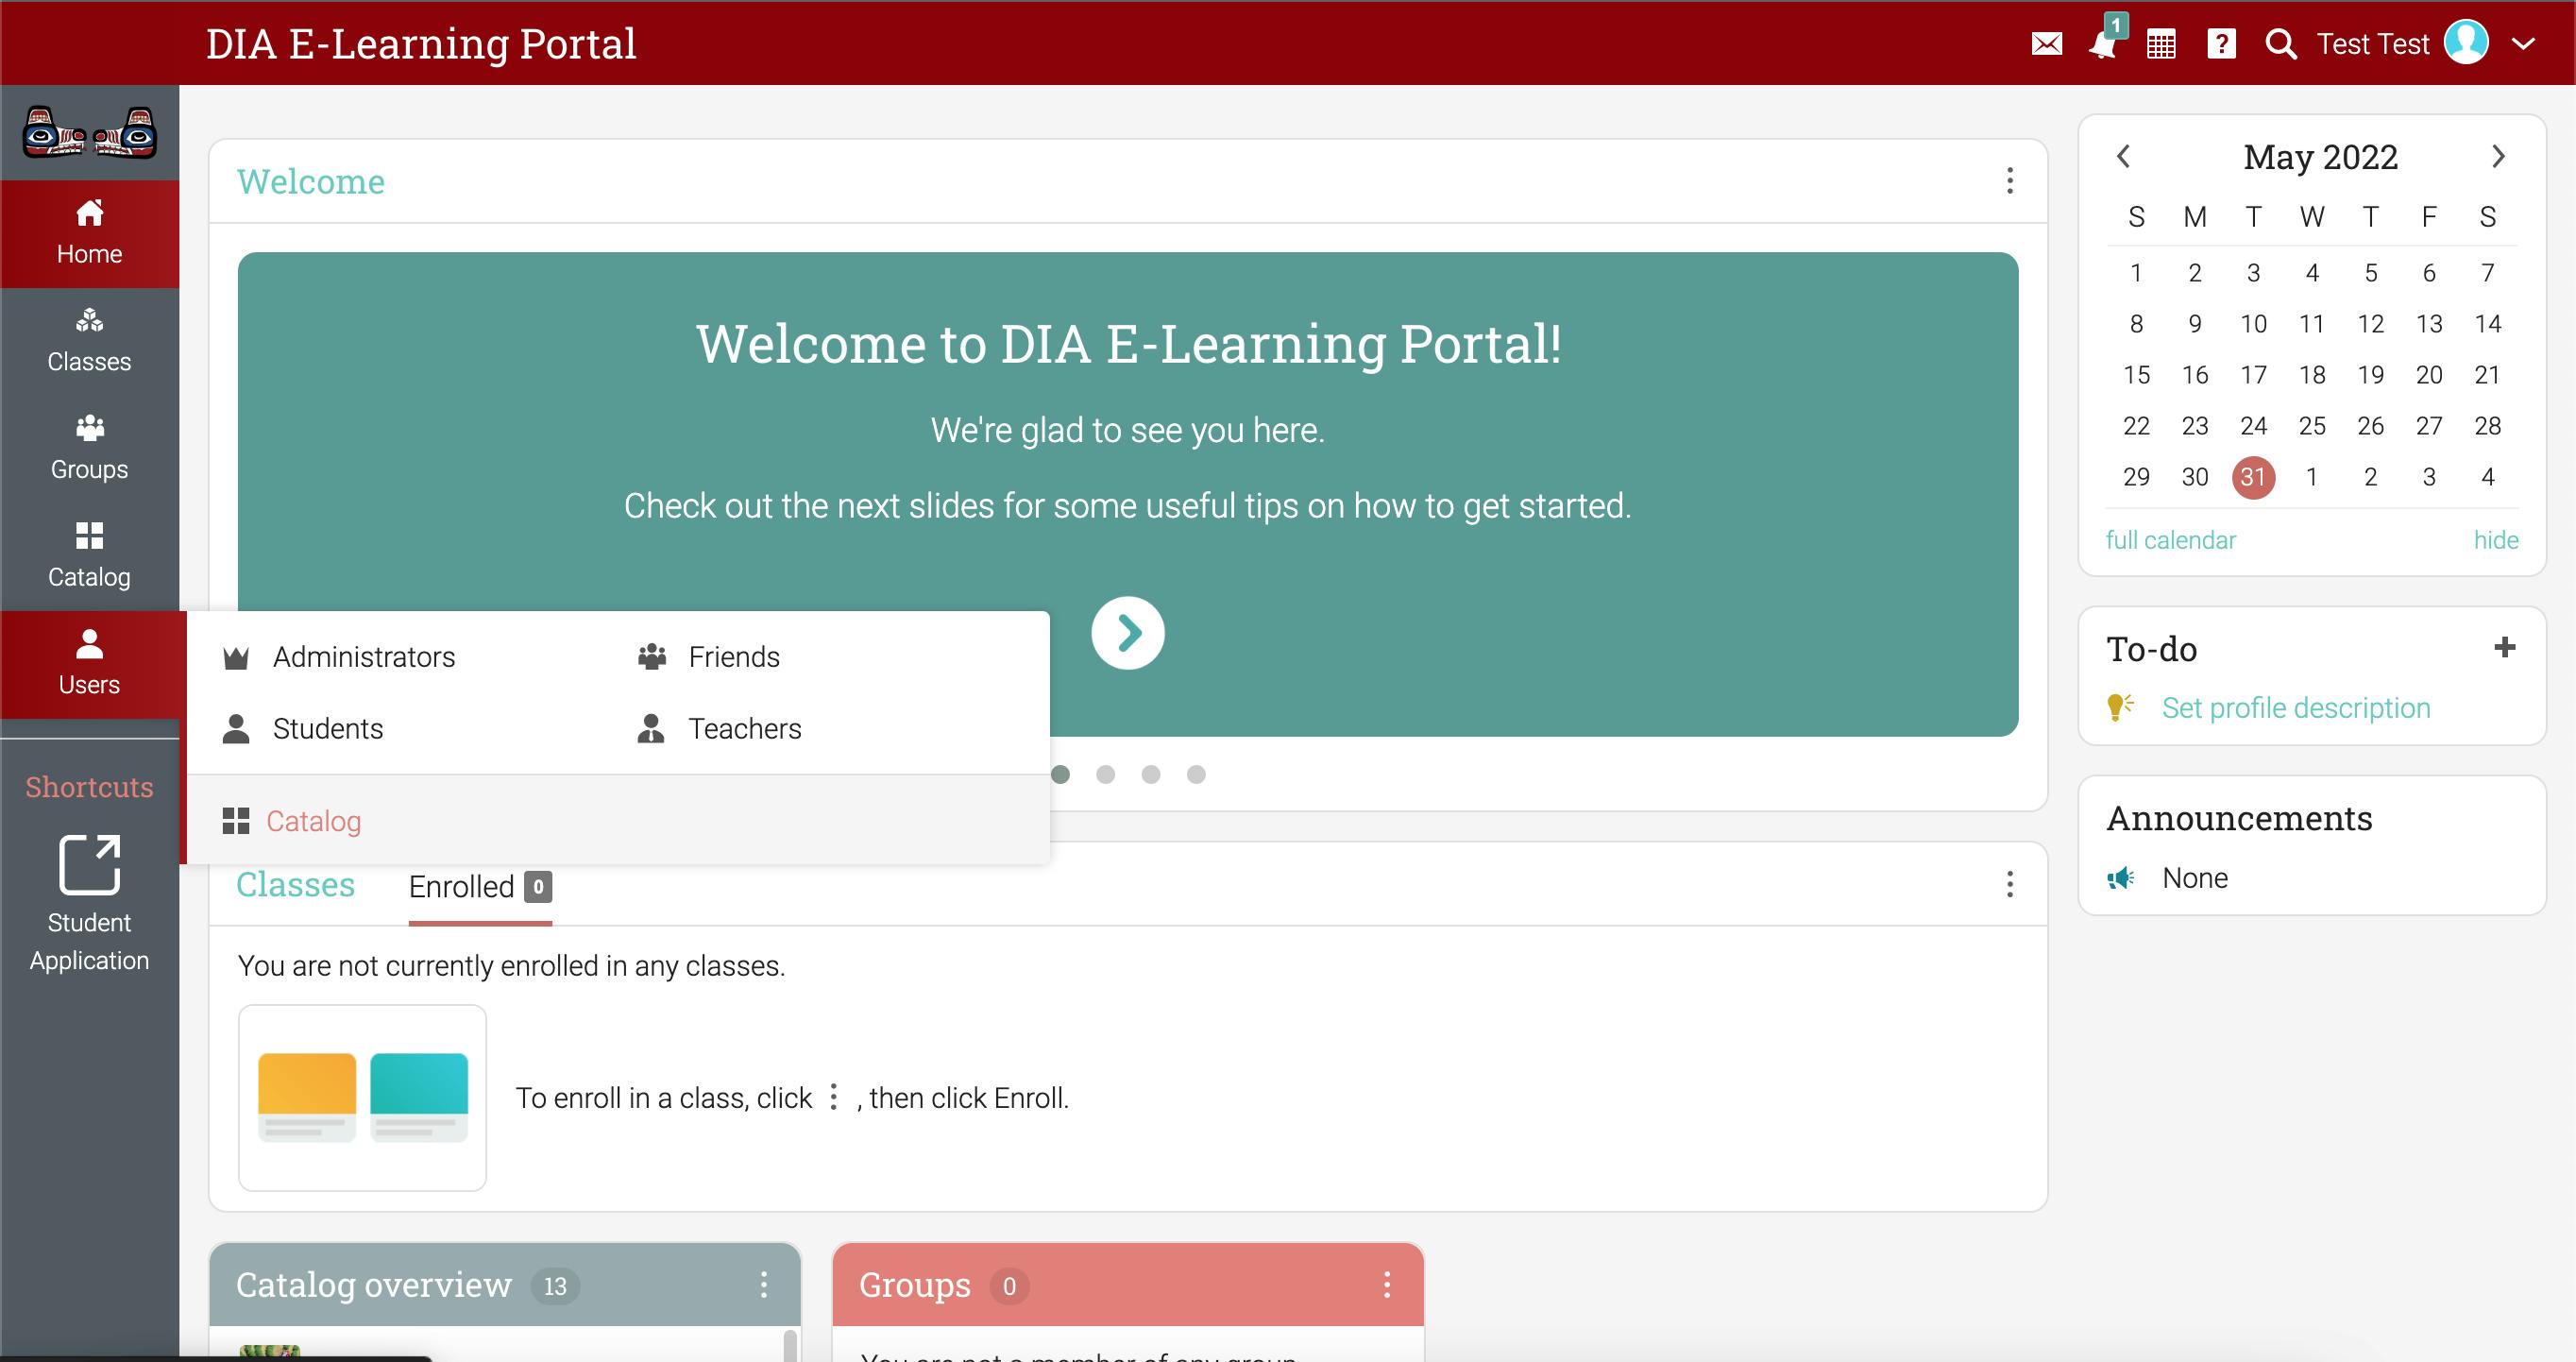
Task: Open the Student Application shortcut
Action: click(89, 902)
